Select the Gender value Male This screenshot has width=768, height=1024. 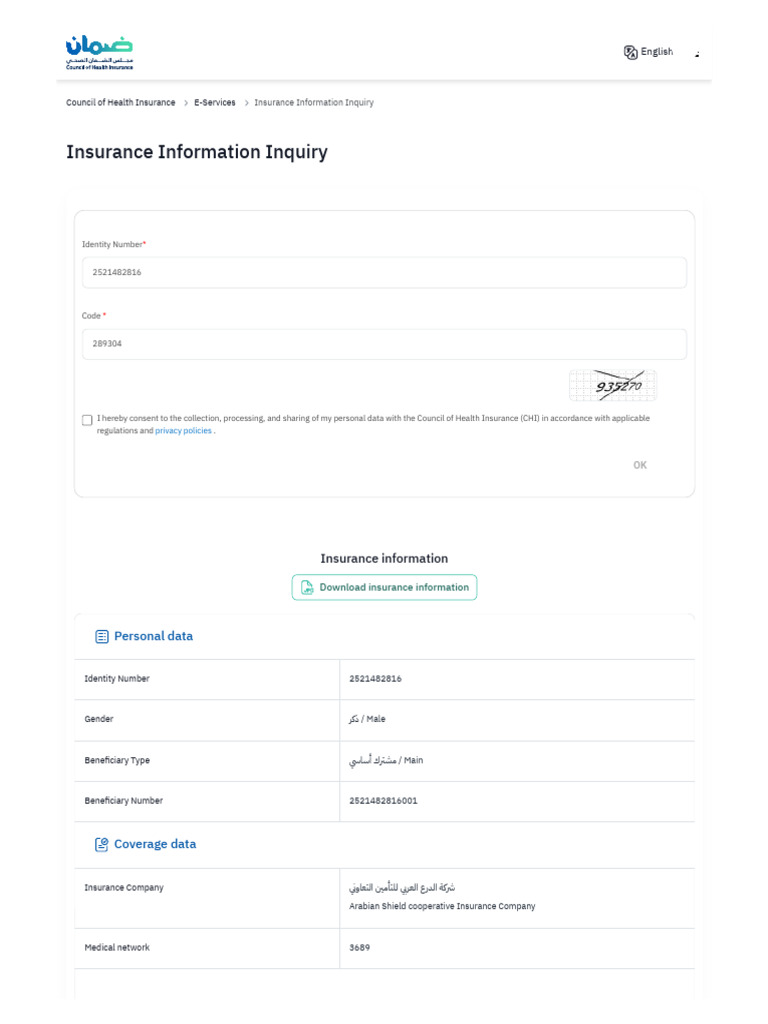click(367, 719)
